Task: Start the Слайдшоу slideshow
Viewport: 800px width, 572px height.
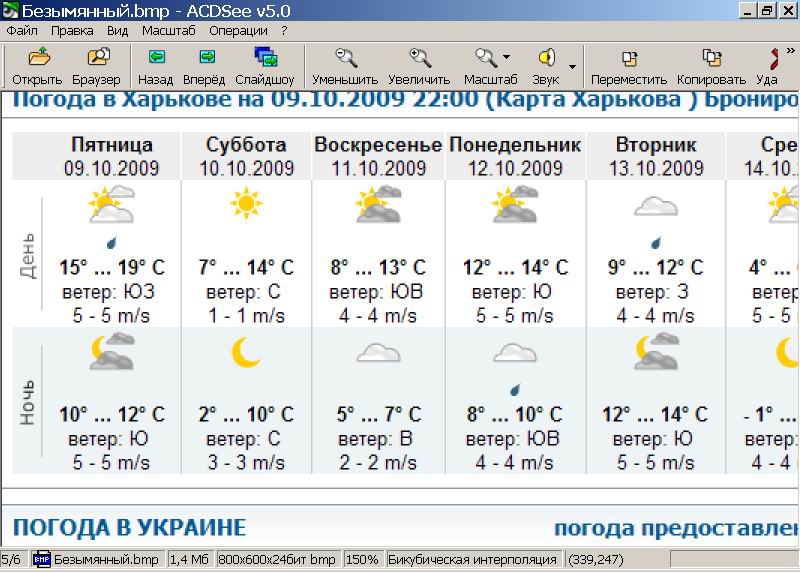Action: point(265,66)
